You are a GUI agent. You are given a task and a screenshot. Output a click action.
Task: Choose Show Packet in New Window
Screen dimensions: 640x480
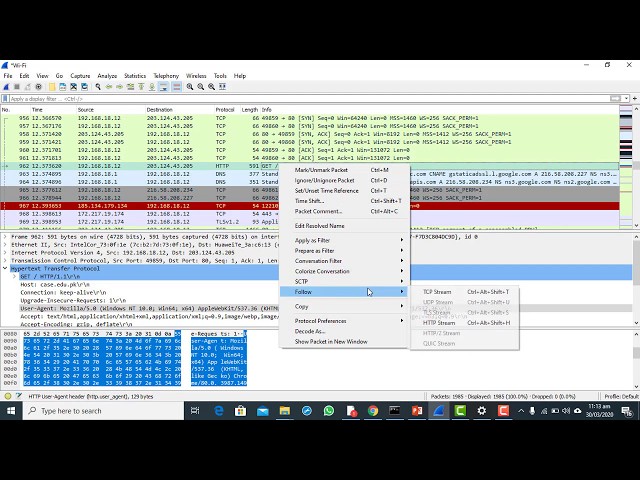345,342
